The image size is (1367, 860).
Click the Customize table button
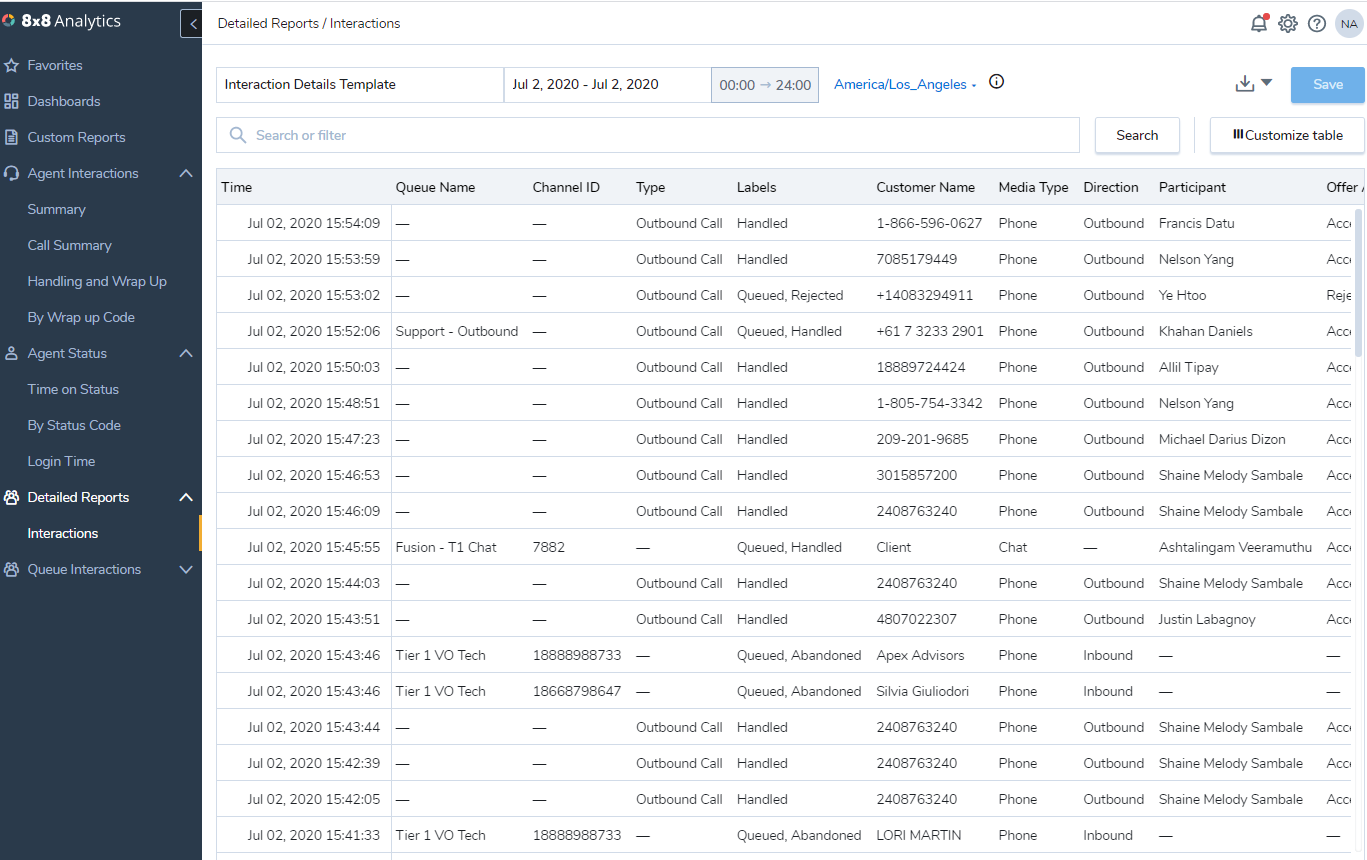1287,135
